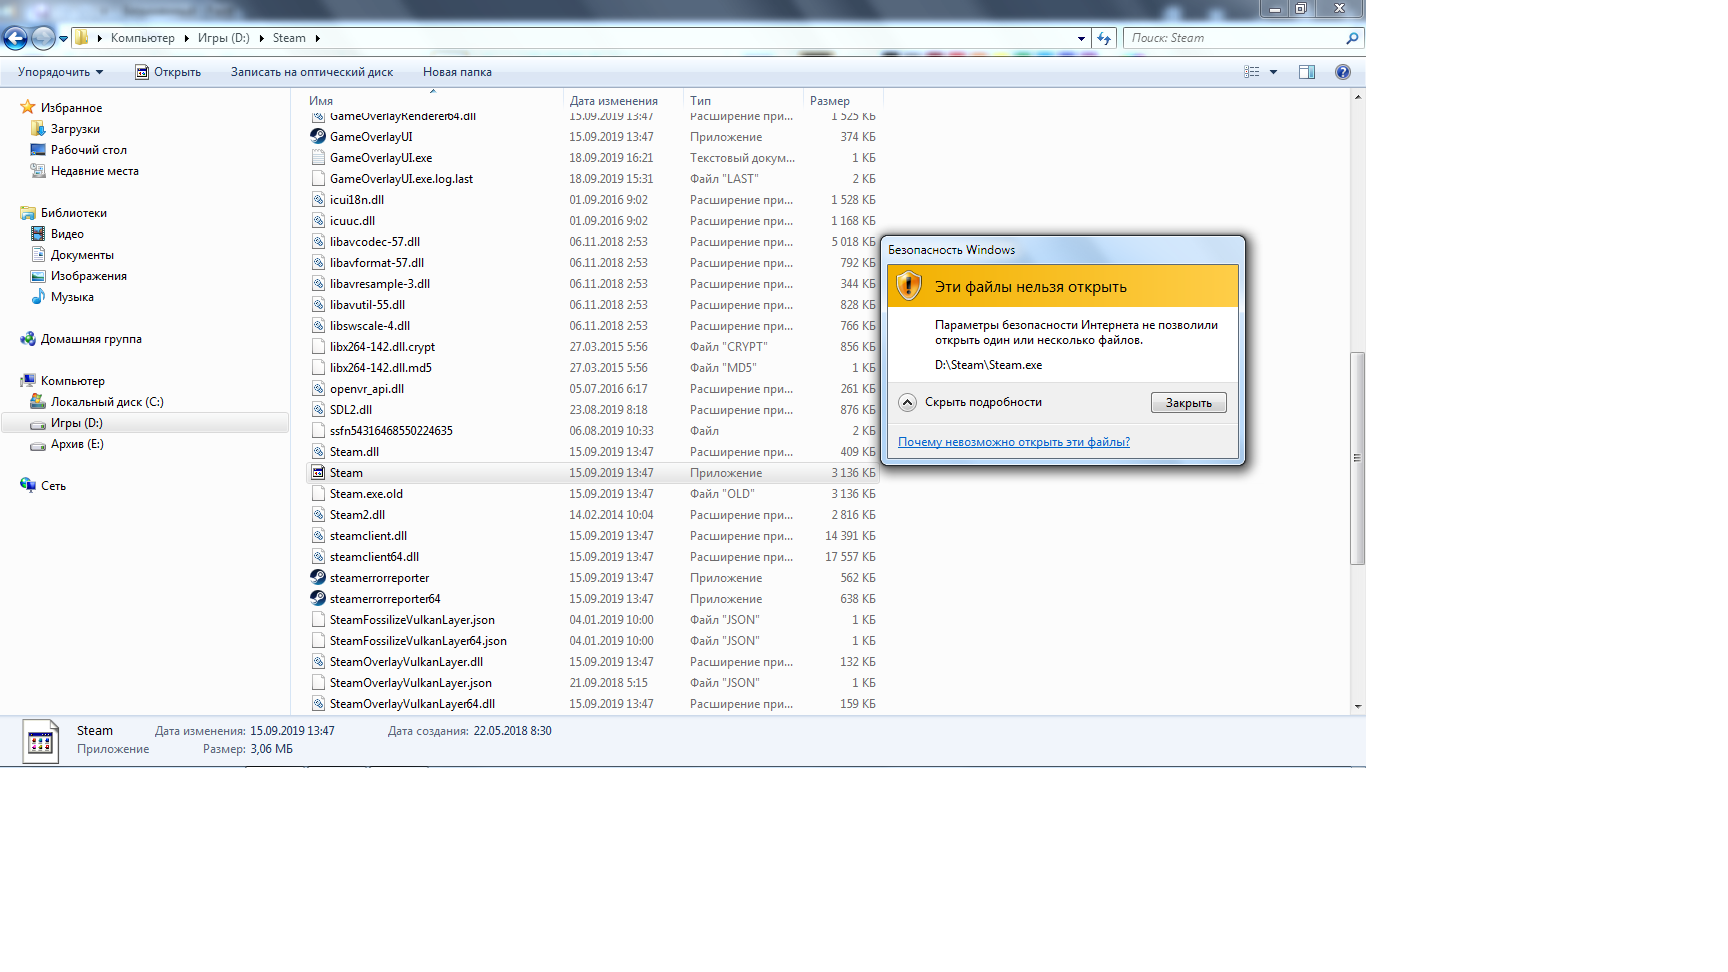
Task: Select Домашняя группа in sidebar
Action: [x=91, y=339]
